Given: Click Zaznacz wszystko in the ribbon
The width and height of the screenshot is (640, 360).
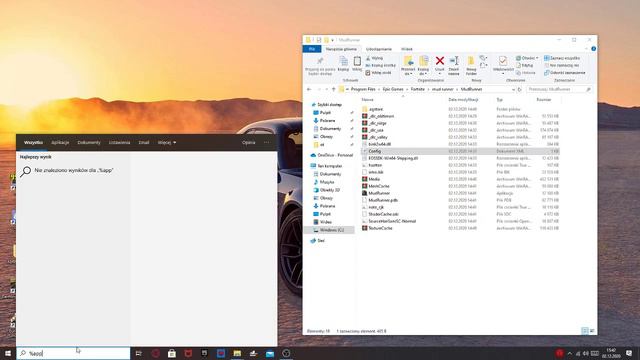Looking at the screenshot, I should (x=562, y=58).
